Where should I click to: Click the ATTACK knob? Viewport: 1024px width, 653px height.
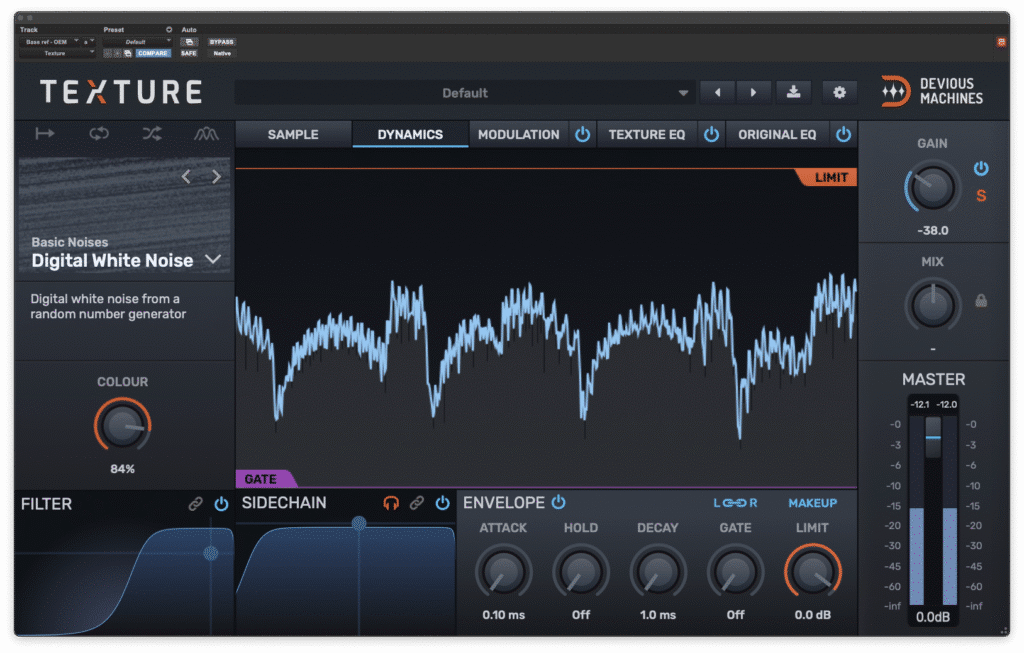coord(504,573)
